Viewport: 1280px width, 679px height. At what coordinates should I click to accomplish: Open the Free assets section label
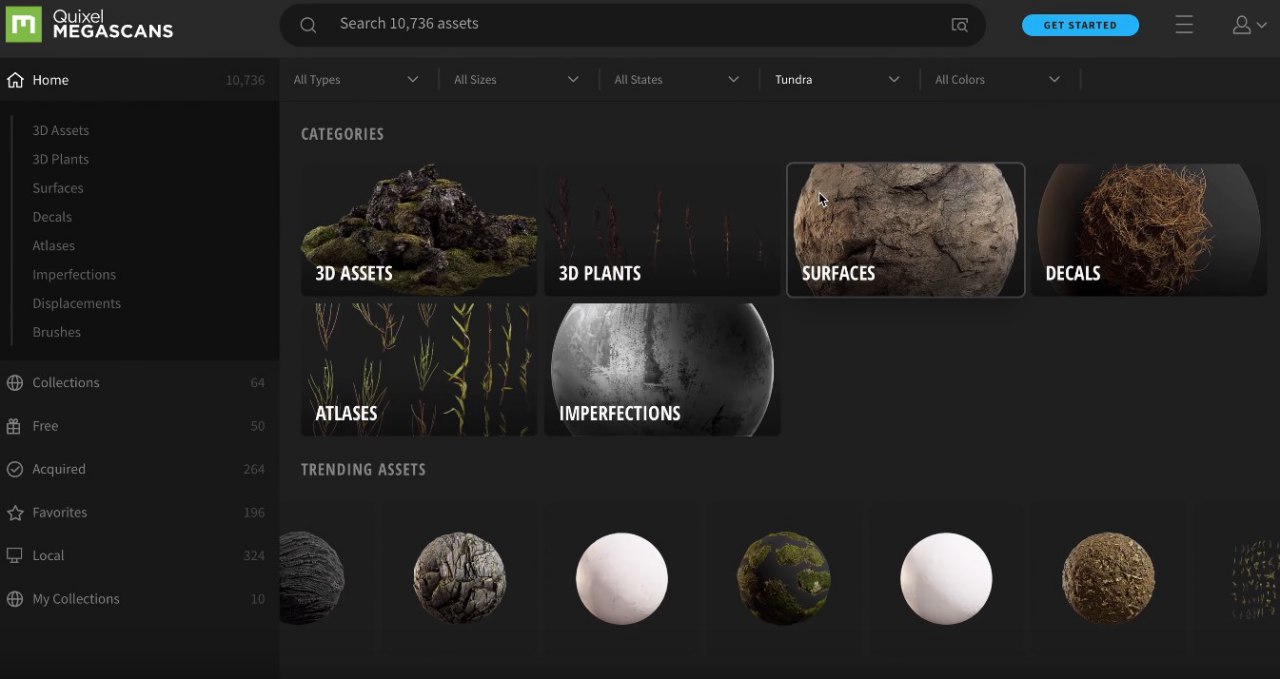click(45, 426)
